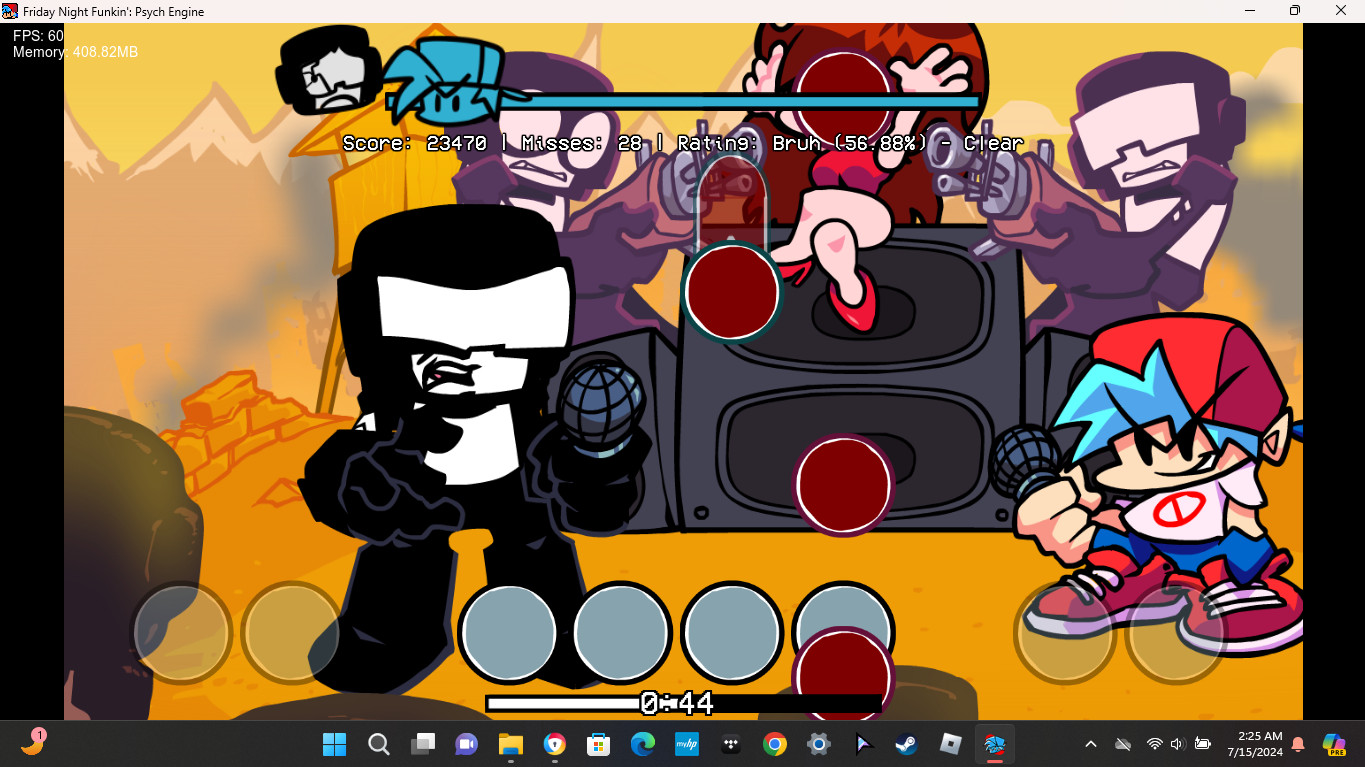1365x767 pixels.
Task: Launch Microsoft Edge from the taskbar
Action: tap(642, 744)
